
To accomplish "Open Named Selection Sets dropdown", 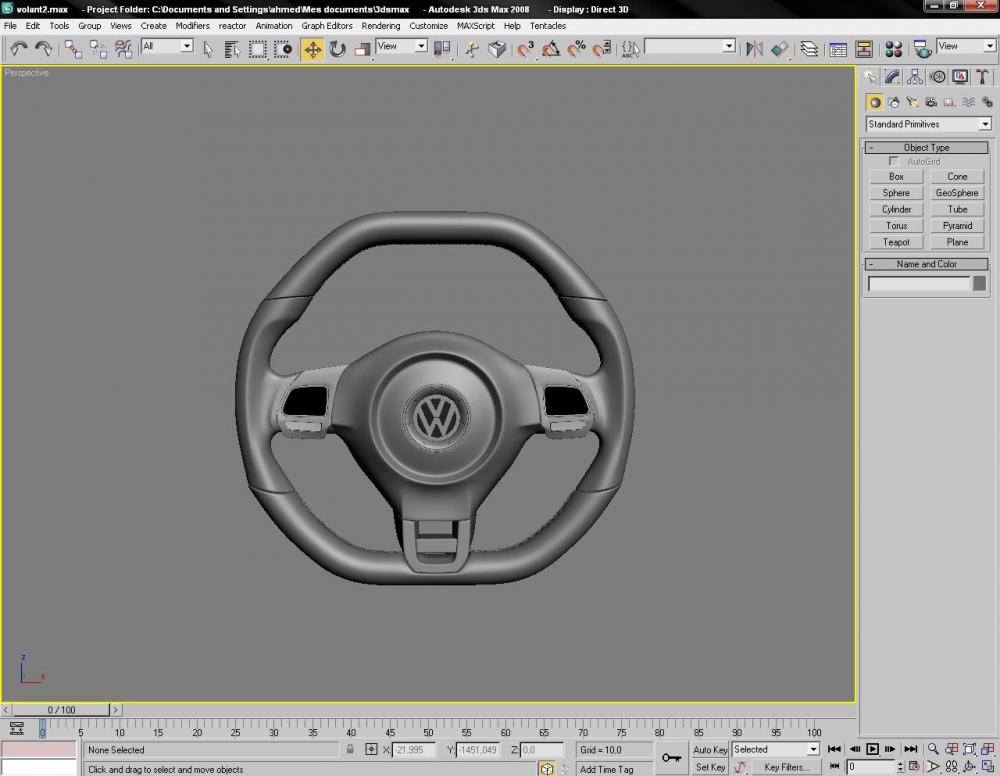I will coord(689,46).
